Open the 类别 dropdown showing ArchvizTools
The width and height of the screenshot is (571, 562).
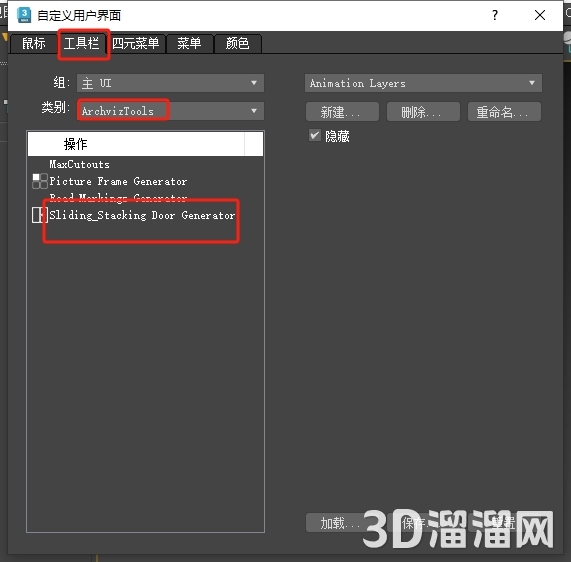[x=170, y=111]
